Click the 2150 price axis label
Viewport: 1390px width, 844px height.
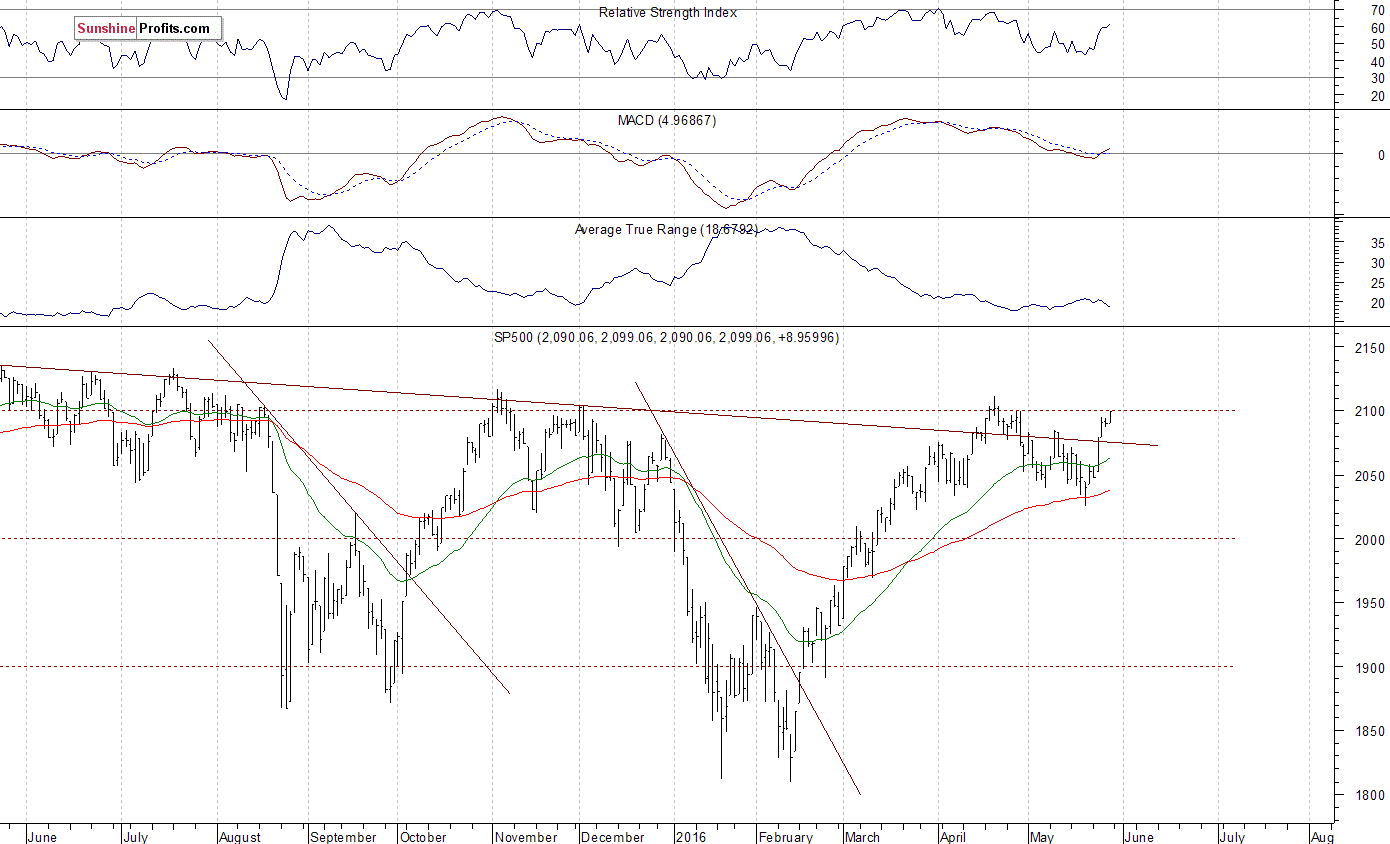tap(1369, 347)
